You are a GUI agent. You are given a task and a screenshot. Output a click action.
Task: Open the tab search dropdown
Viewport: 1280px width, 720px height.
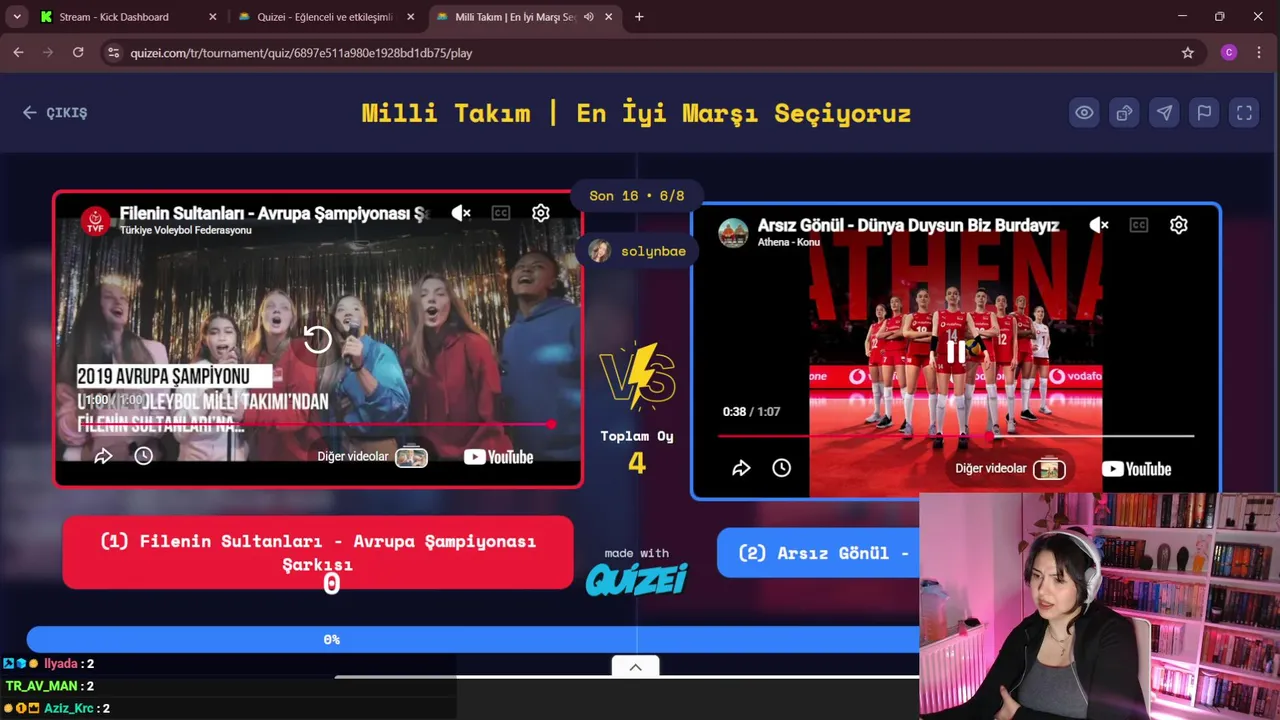point(17,17)
